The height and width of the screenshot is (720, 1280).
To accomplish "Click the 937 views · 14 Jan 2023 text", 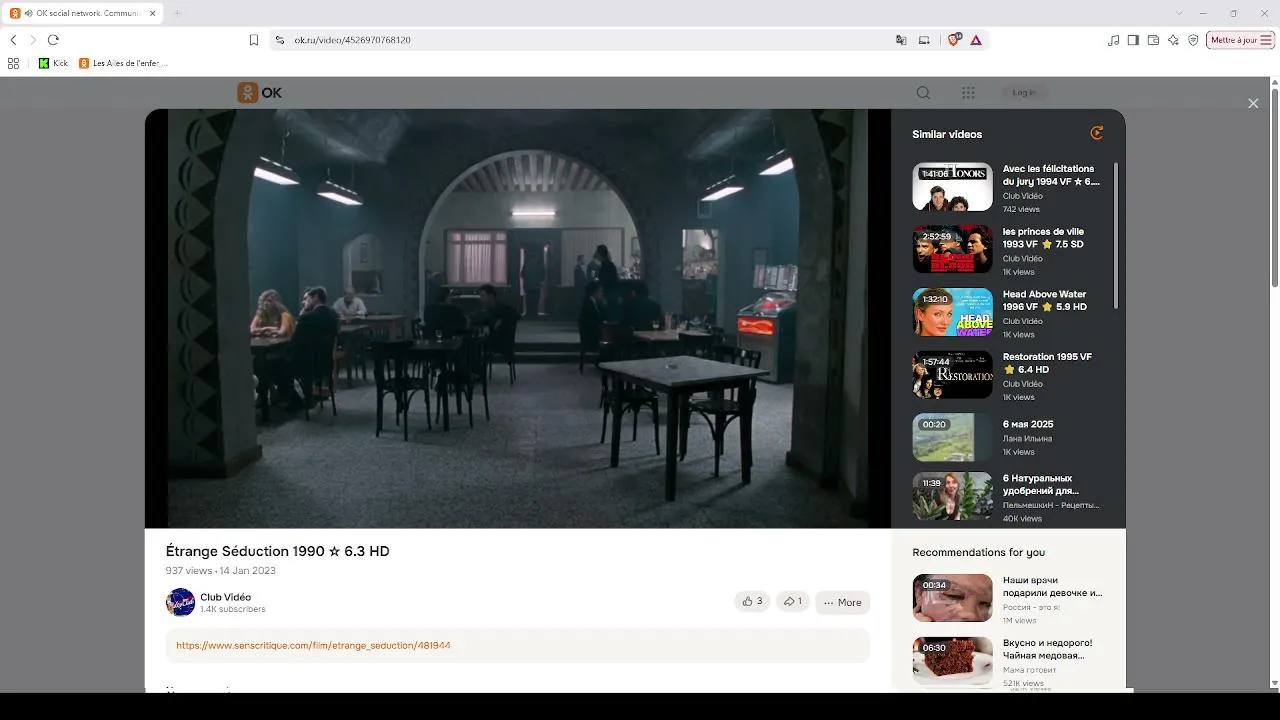I will tap(221, 571).
